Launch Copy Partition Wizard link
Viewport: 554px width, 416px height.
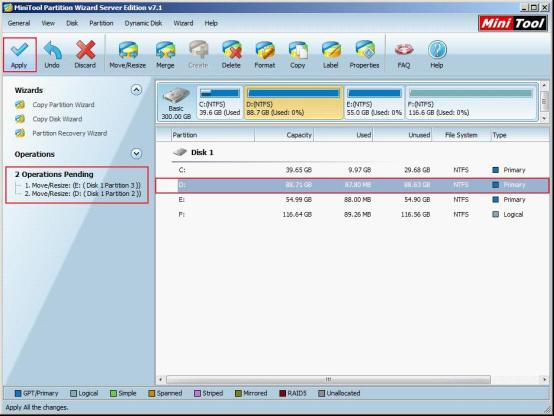(x=64, y=105)
